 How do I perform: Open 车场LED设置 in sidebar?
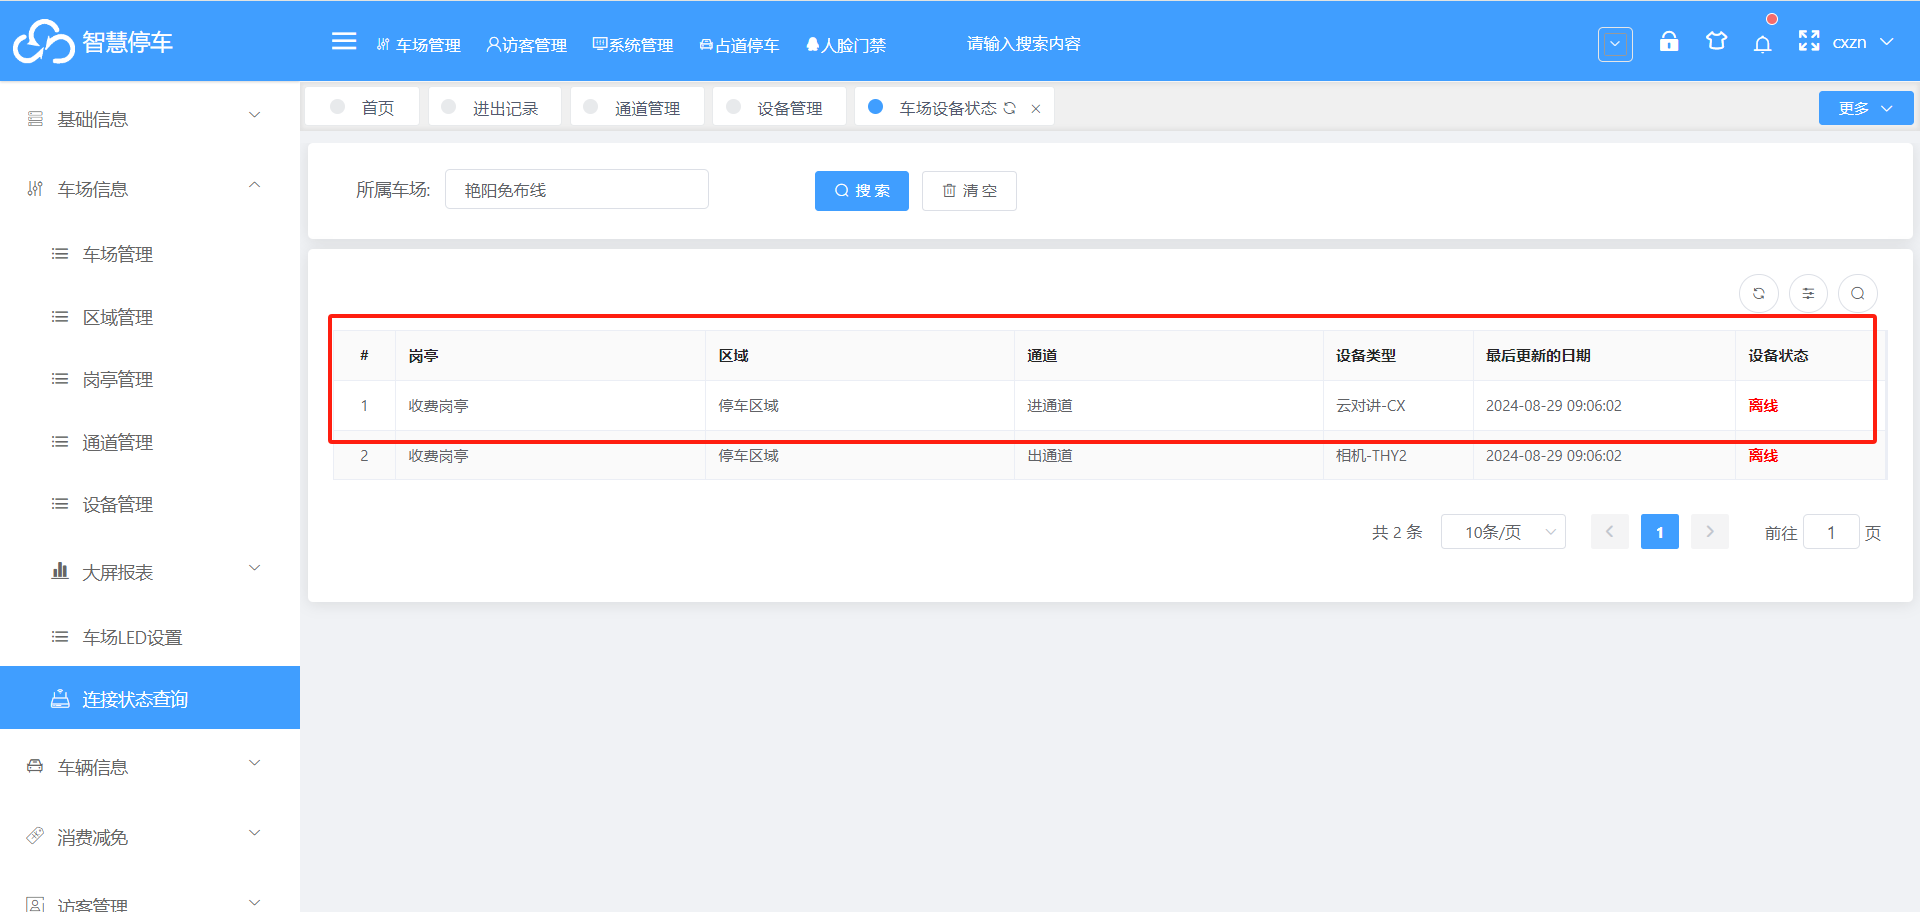150,637
